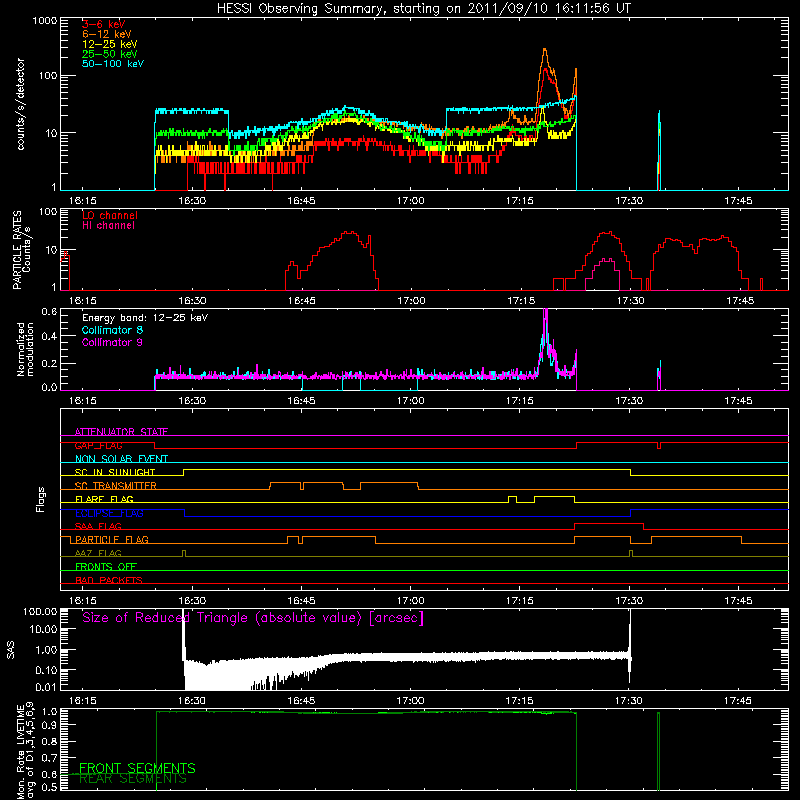800x800 pixels.
Task: Select the 25-50 keV legend label
Action: pyautogui.click(x=110, y=54)
